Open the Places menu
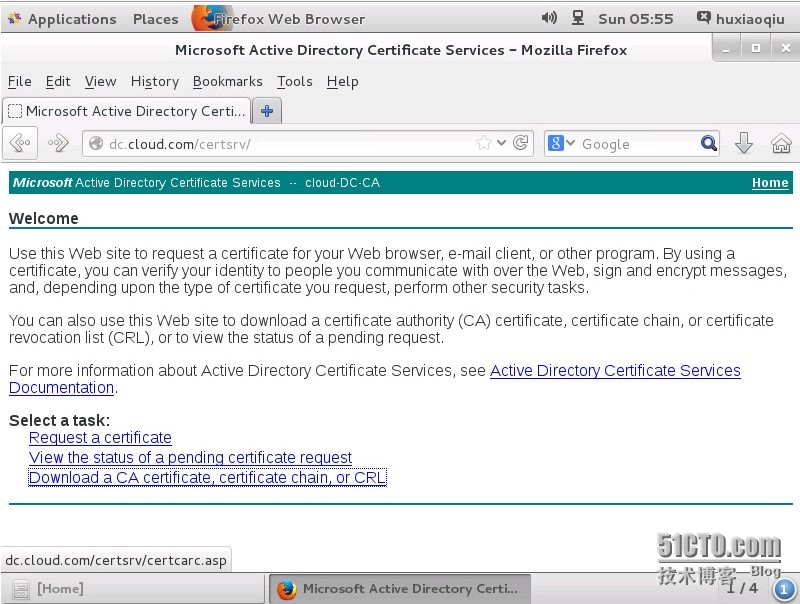The image size is (800, 604). coord(156,19)
